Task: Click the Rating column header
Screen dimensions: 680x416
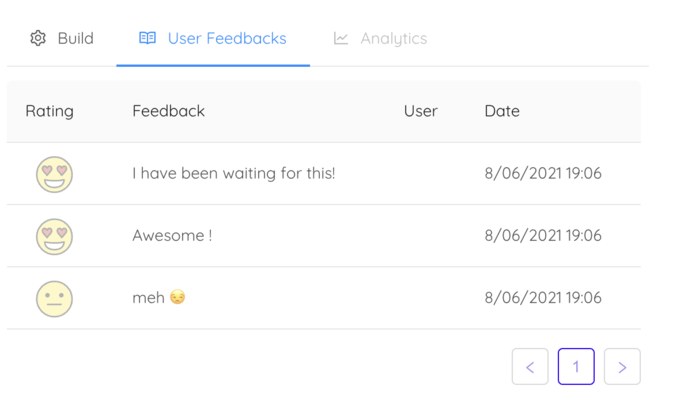Action: pos(50,111)
